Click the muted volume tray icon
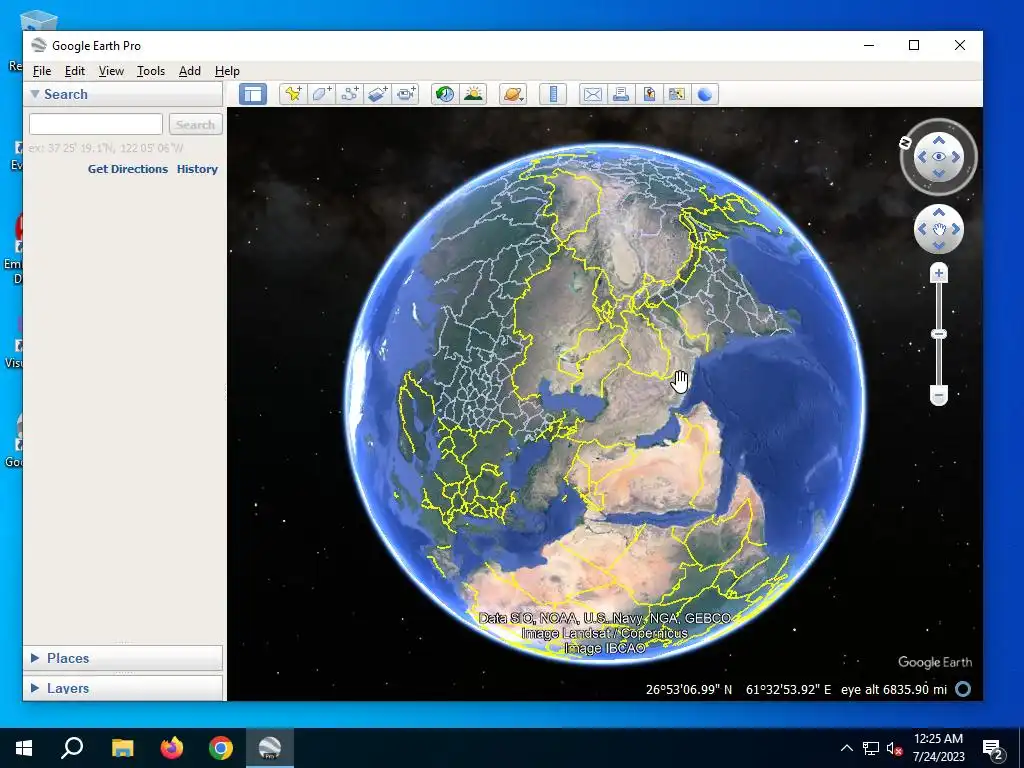 [x=894, y=748]
